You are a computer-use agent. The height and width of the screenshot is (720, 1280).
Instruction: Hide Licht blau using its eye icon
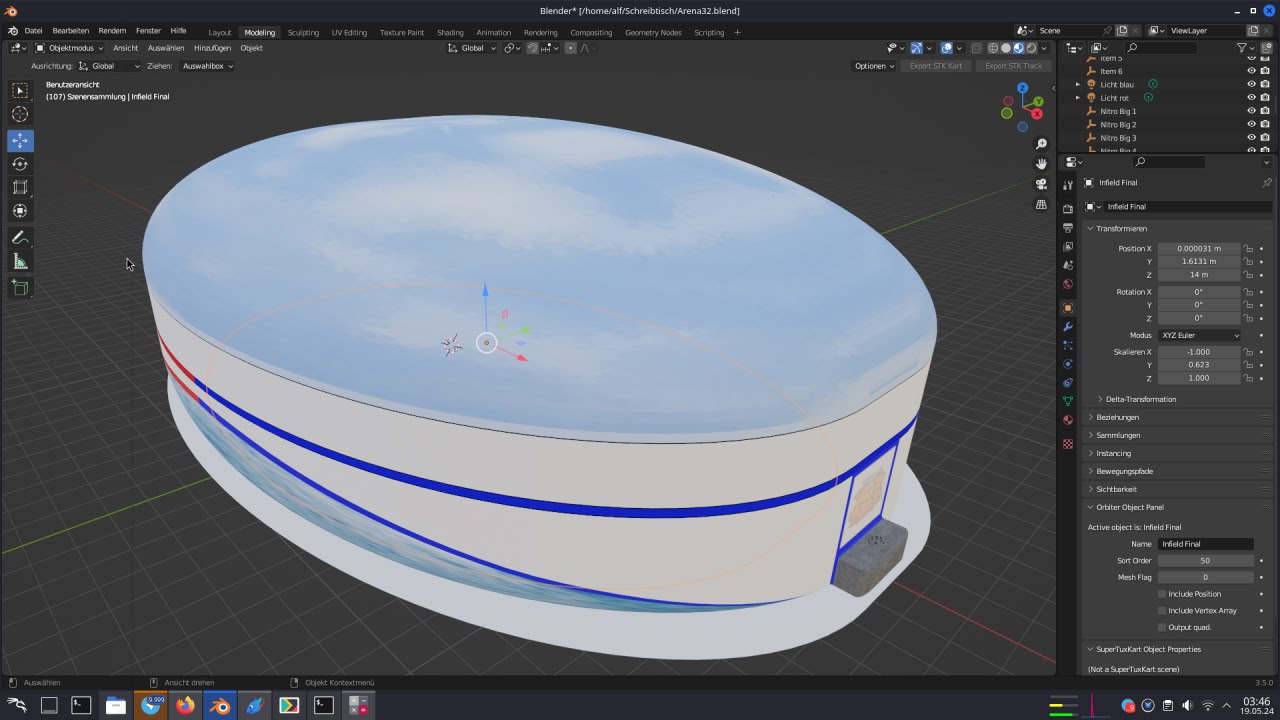[x=1251, y=85]
